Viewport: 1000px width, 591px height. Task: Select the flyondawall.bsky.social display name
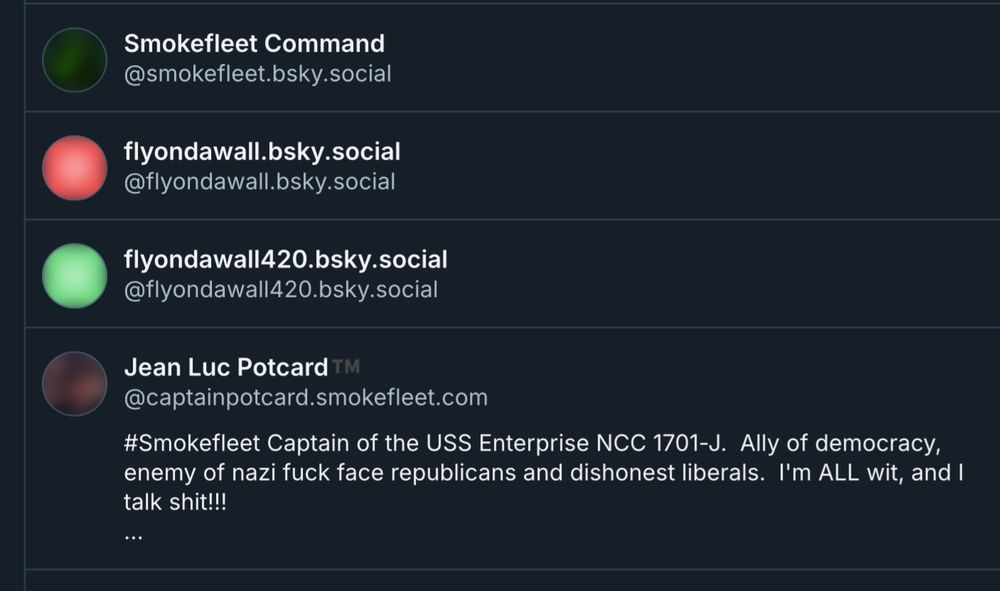click(261, 151)
